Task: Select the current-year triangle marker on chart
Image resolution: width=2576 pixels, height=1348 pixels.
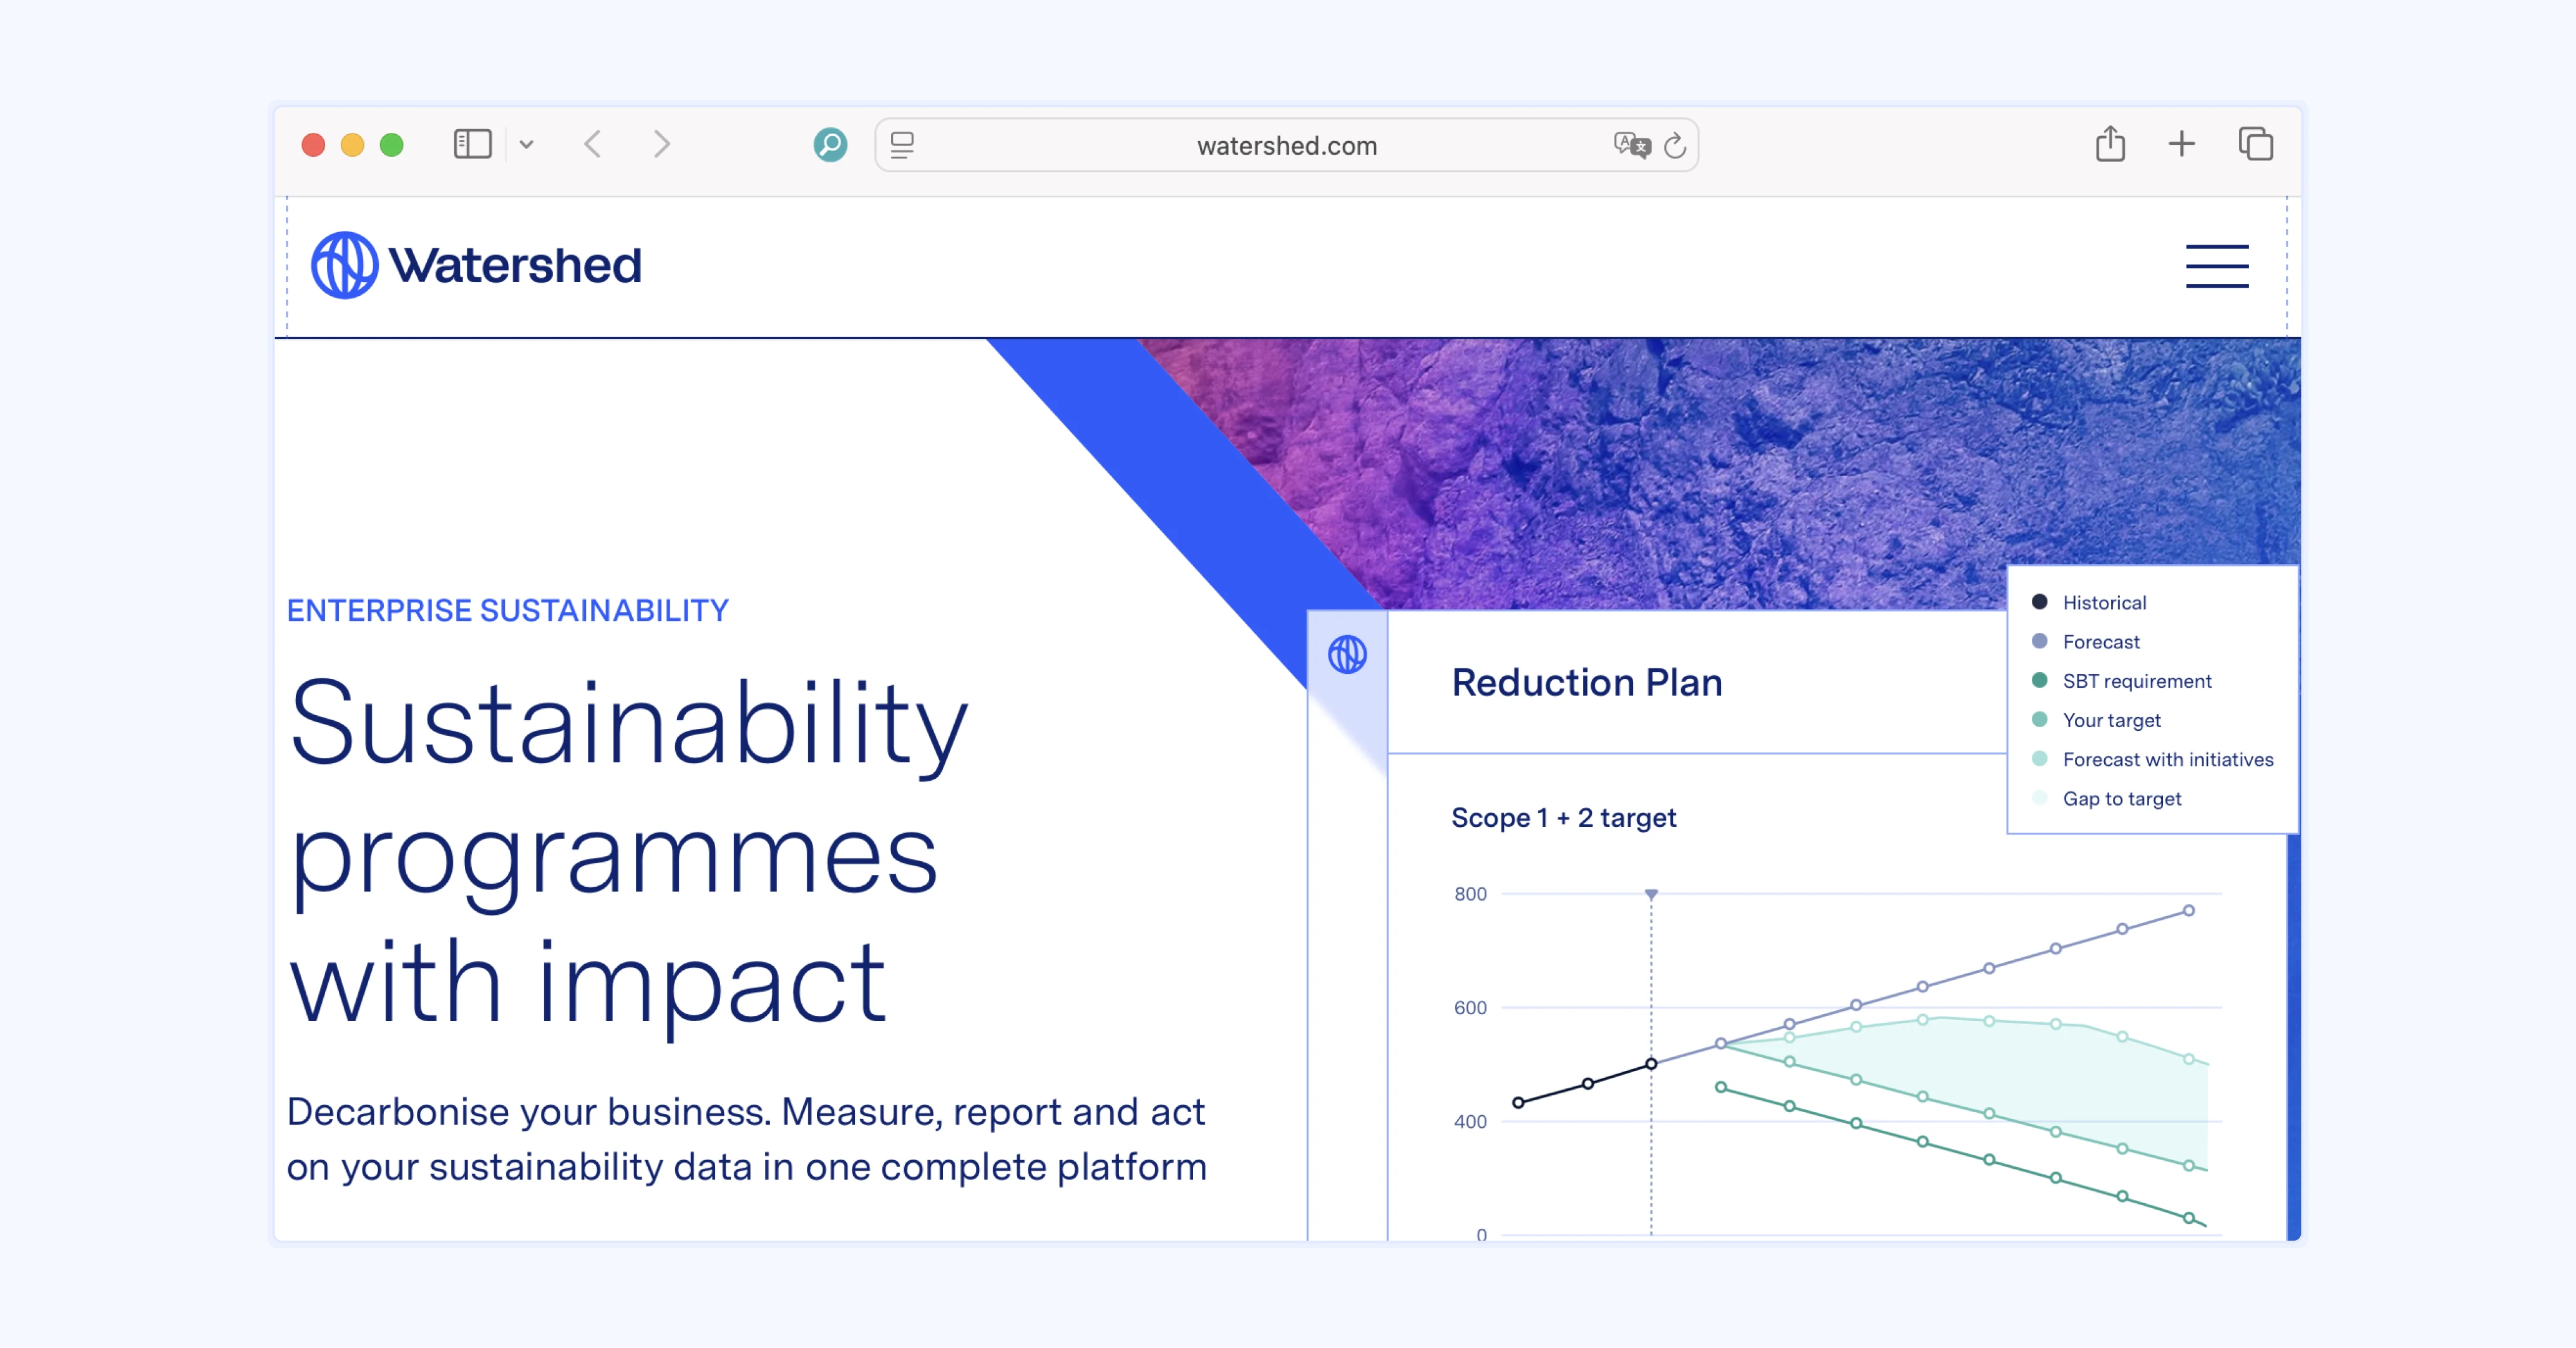Action: tap(1651, 894)
